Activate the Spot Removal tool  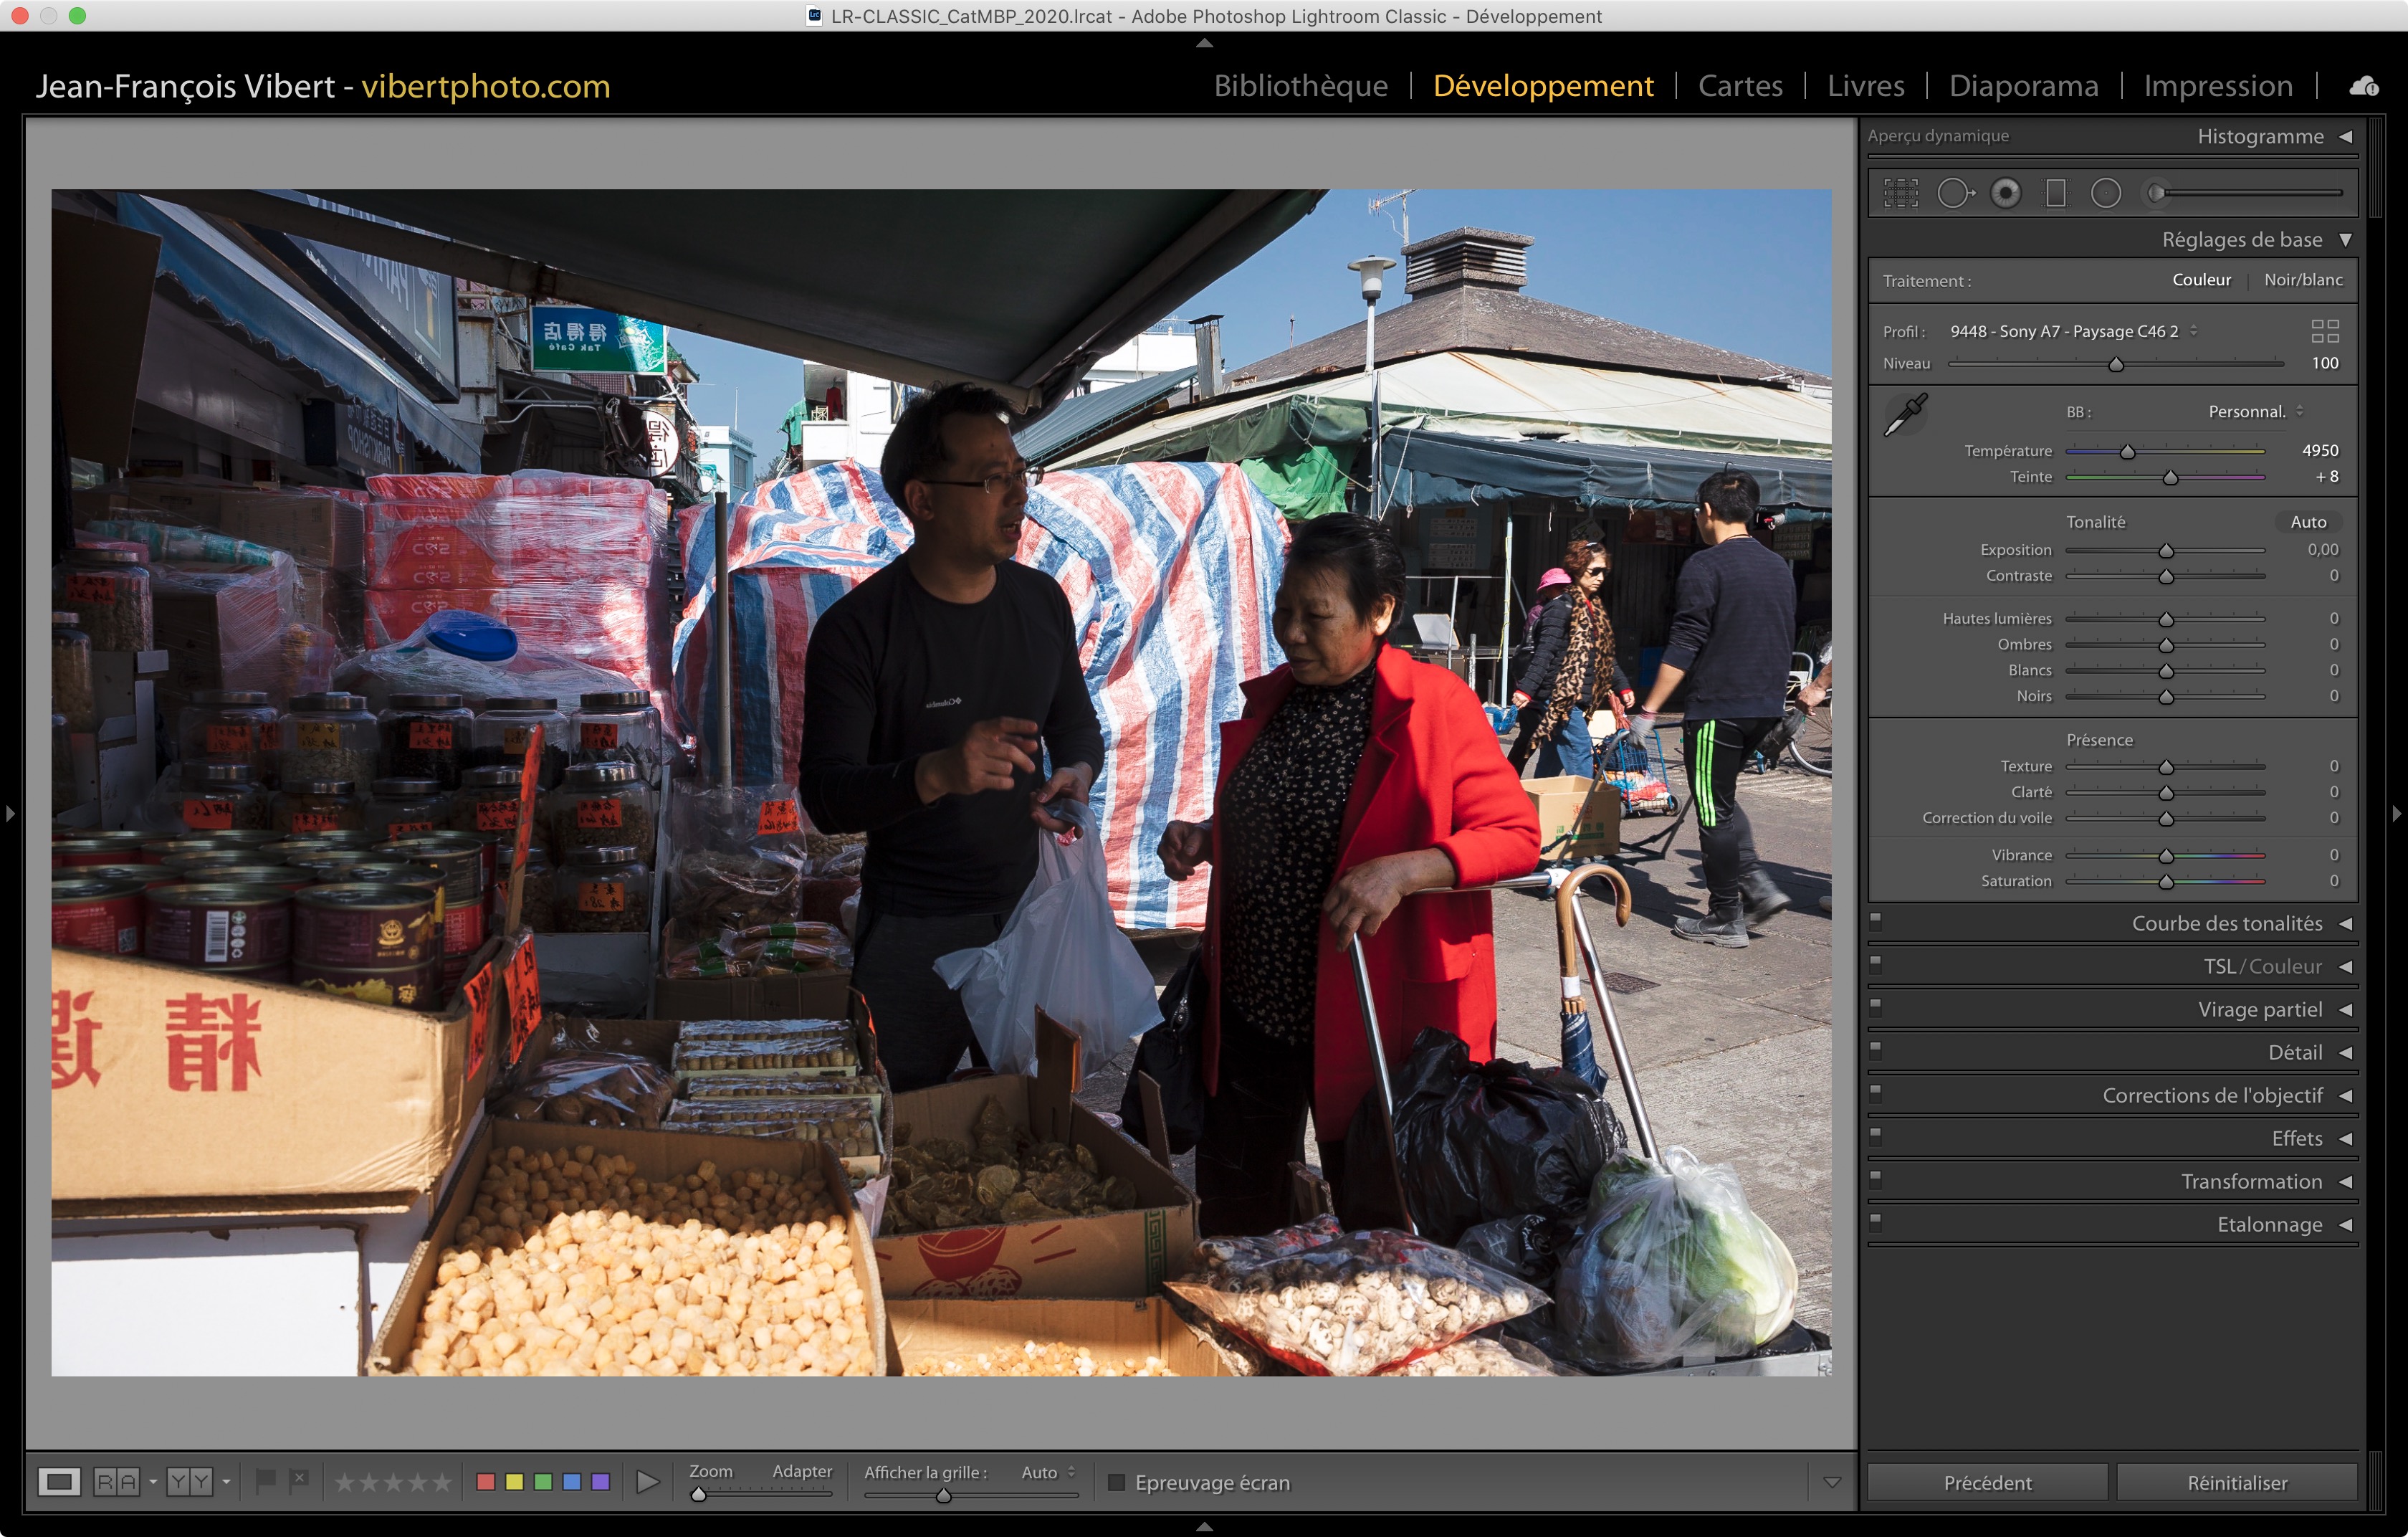[1954, 193]
